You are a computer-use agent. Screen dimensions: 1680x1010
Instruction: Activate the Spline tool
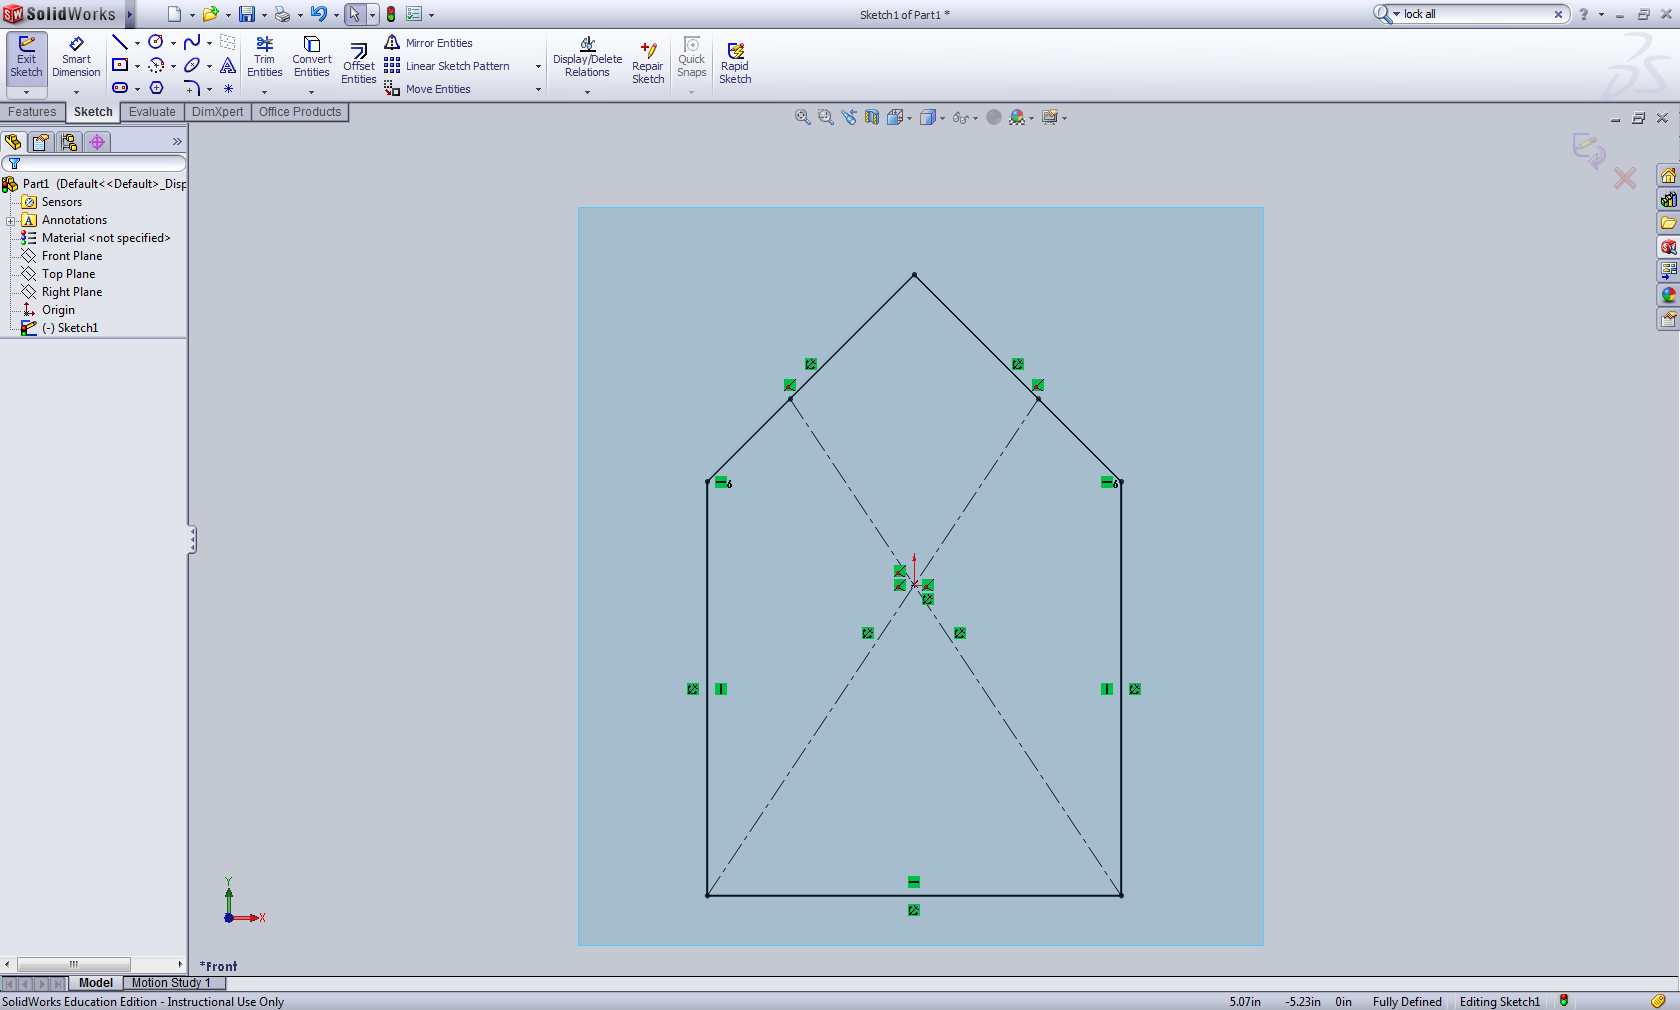pos(191,42)
